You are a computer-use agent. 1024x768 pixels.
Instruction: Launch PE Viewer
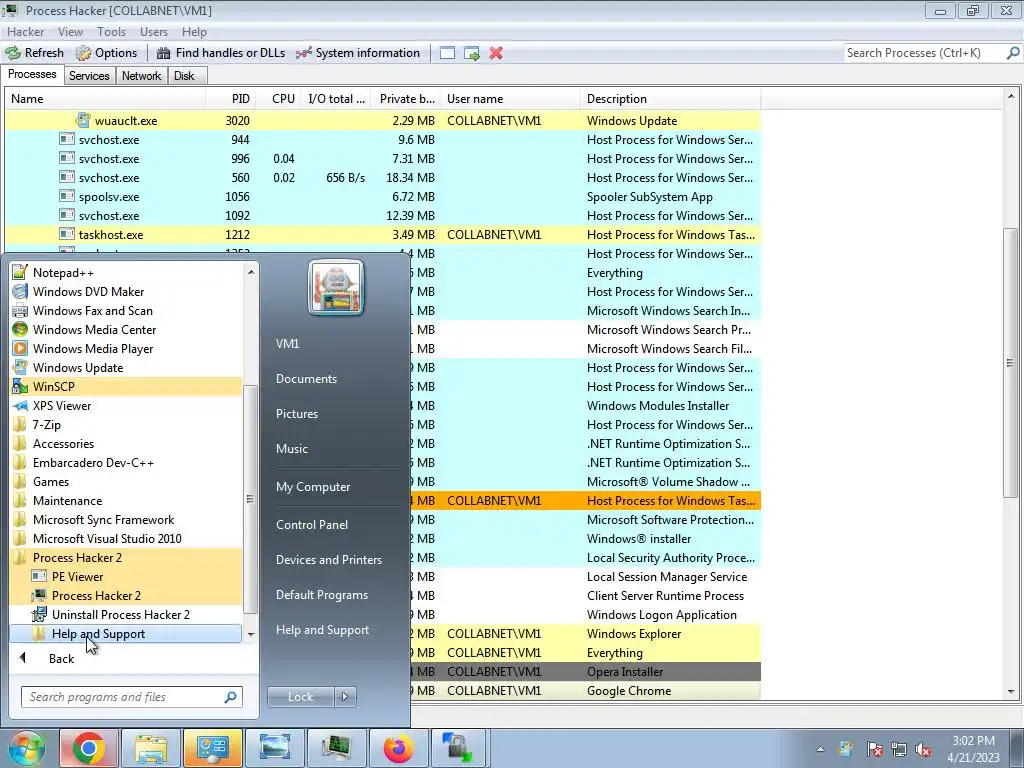[127, 576]
